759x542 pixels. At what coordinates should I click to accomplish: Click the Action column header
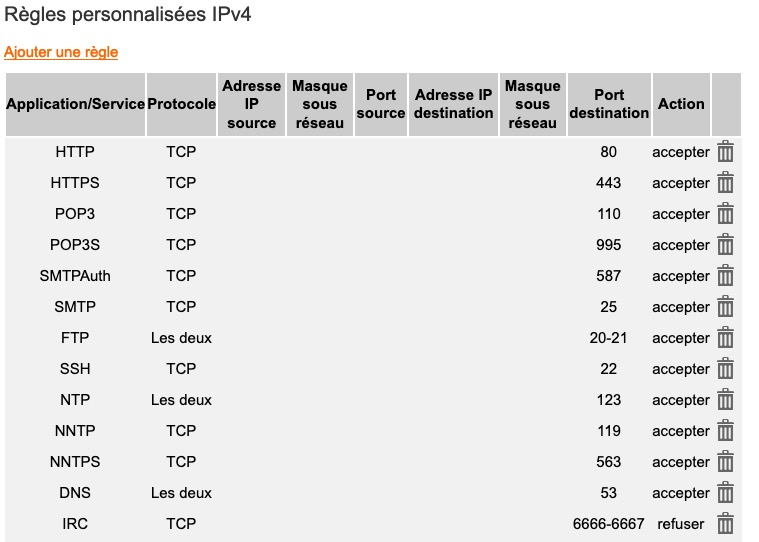click(x=681, y=104)
